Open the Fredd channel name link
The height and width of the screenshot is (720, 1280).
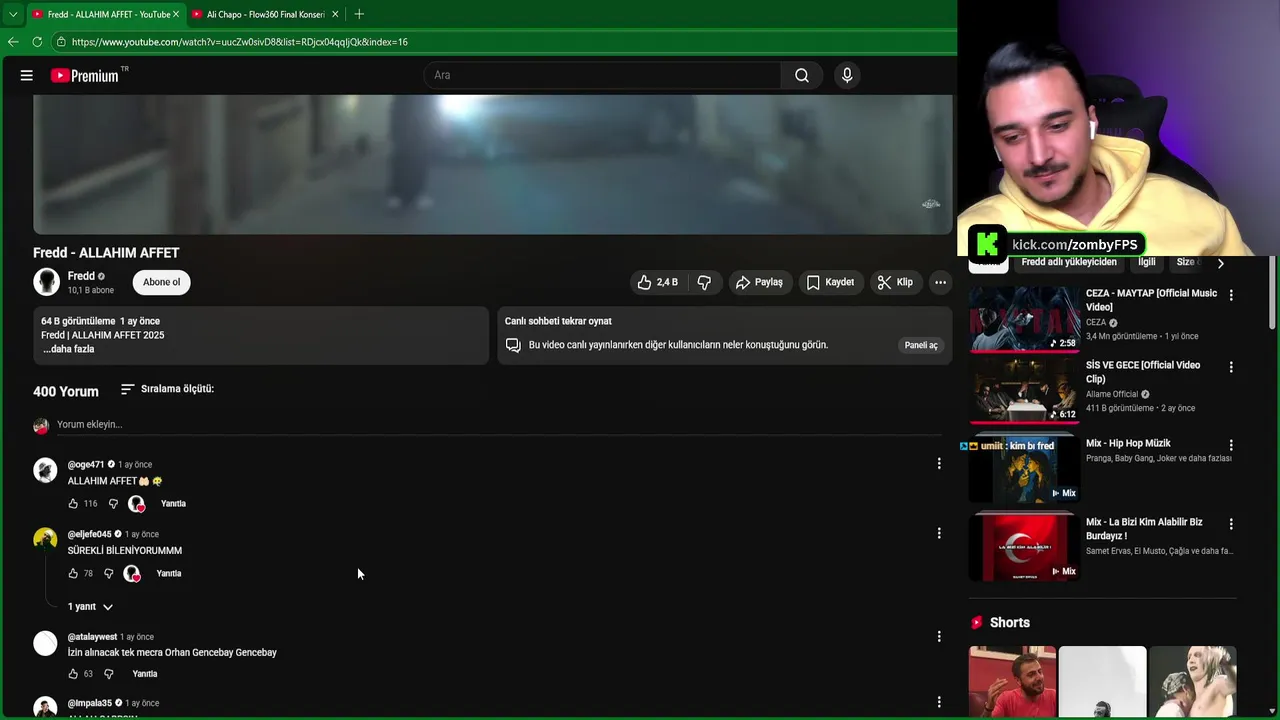pyautogui.click(x=81, y=276)
